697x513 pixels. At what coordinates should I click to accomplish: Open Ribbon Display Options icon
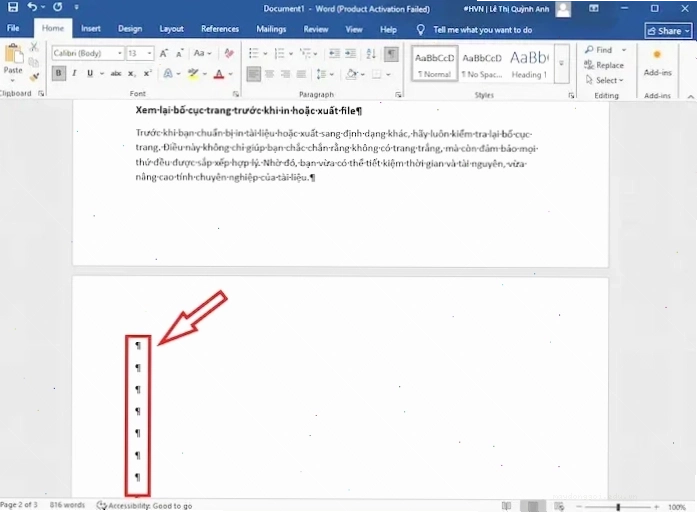(594, 8)
